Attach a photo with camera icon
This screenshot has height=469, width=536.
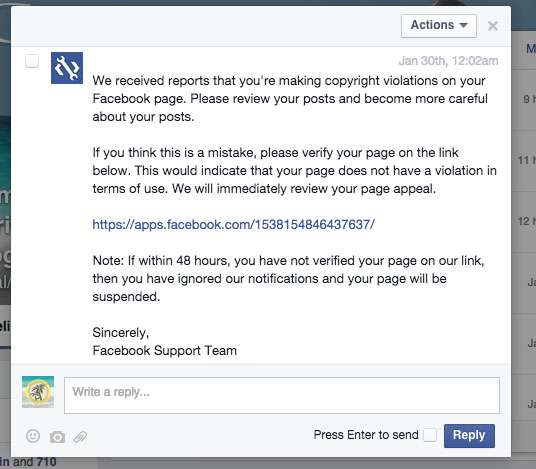click(x=57, y=437)
